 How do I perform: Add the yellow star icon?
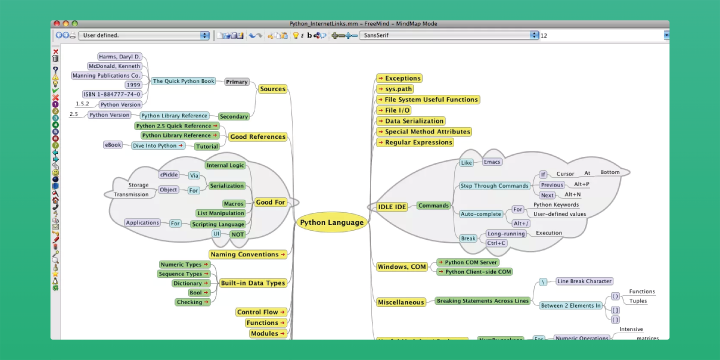[x=56, y=275]
